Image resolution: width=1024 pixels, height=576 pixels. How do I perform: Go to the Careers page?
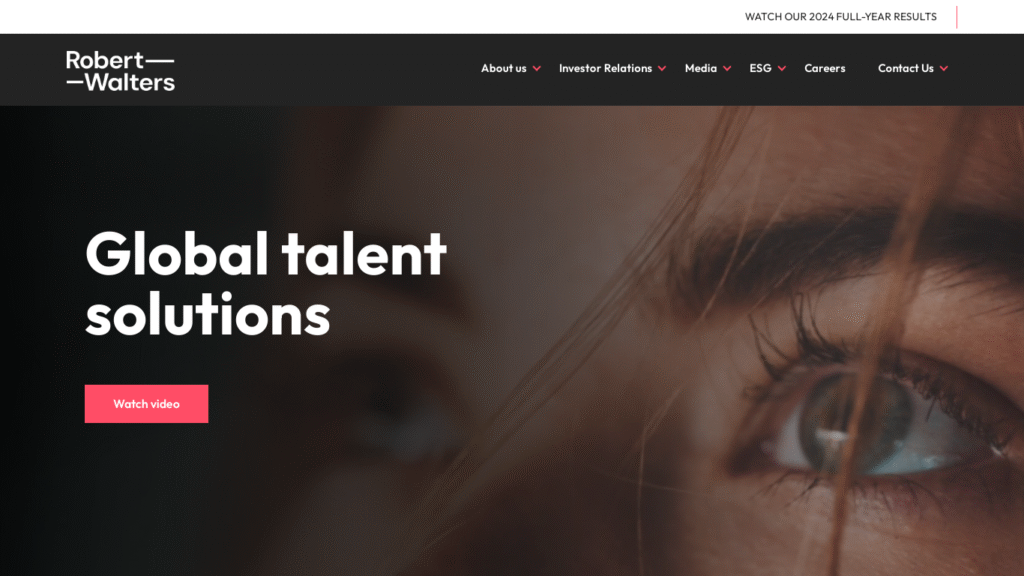click(x=825, y=68)
